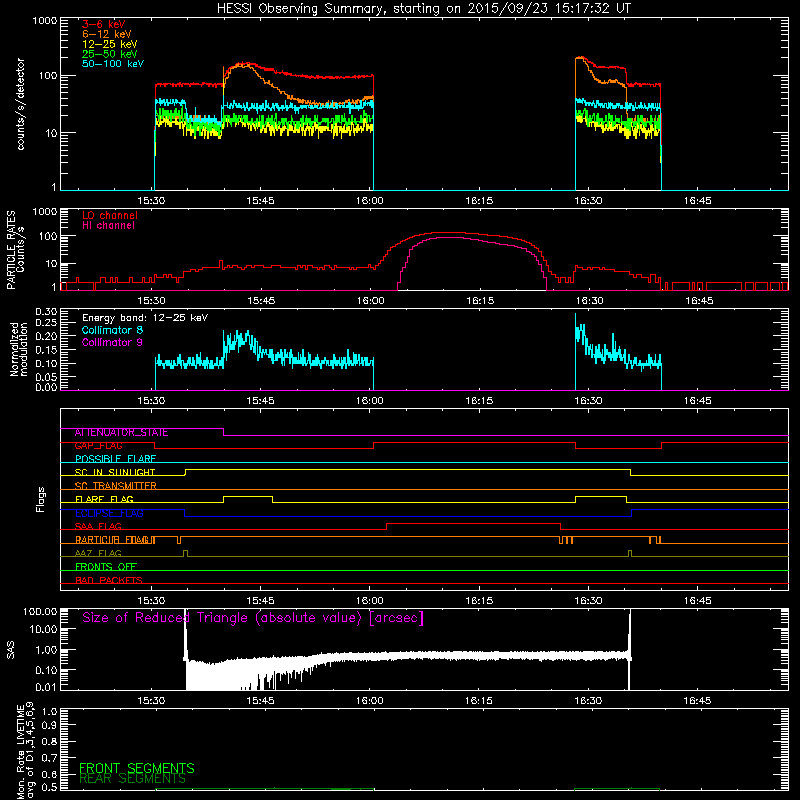The height and width of the screenshot is (800, 800).
Task: Select the "HI channel" legend label
Action: tap(108, 226)
